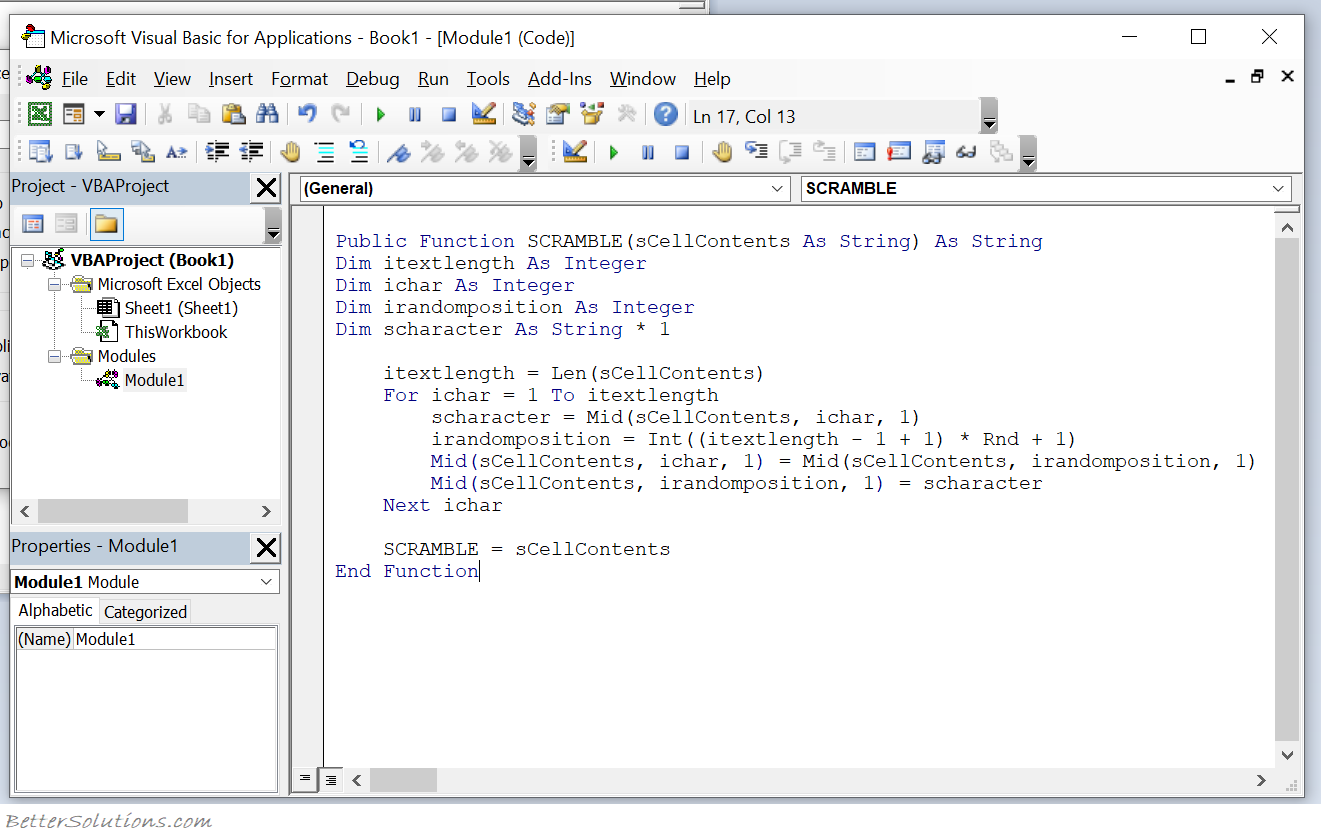Open the Format menu
The image size is (1321, 839).
pos(299,79)
